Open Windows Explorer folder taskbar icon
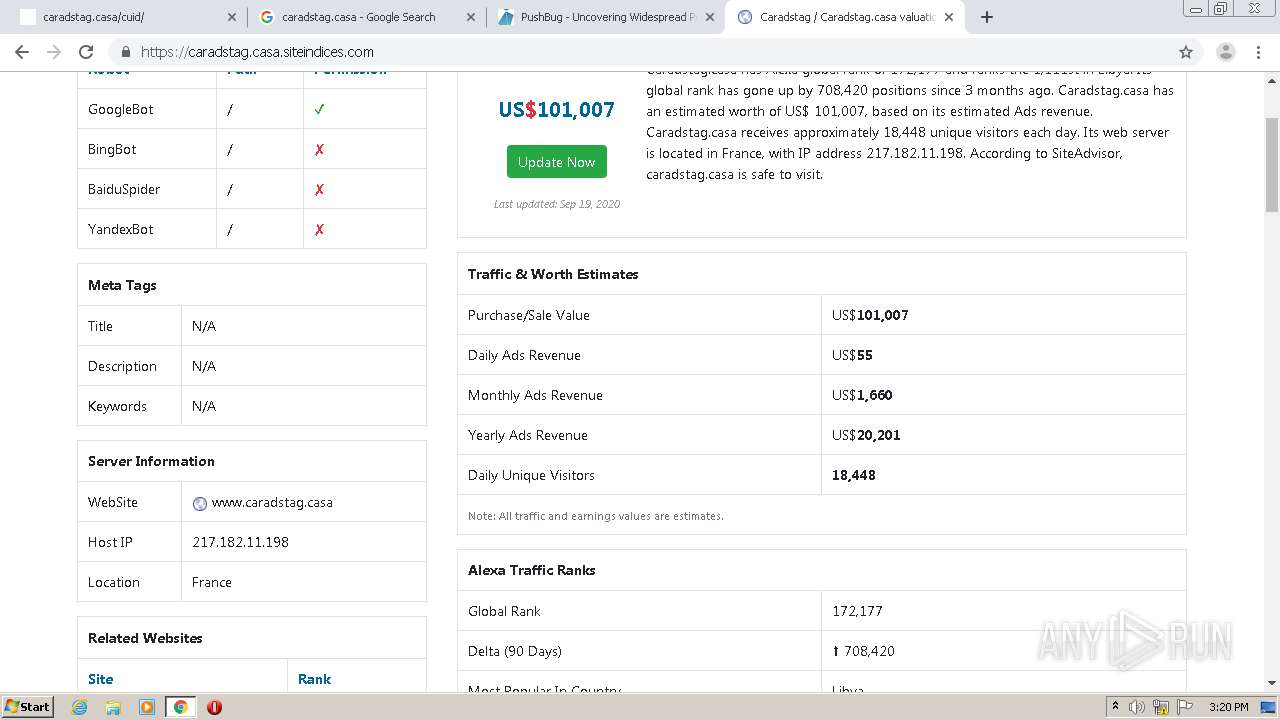 (x=113, y=707)
